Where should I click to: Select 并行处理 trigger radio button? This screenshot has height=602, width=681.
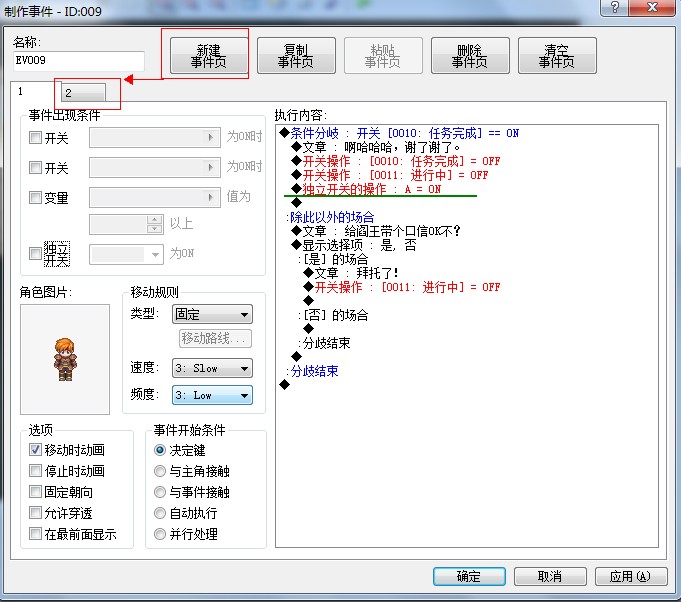[160, 534]
